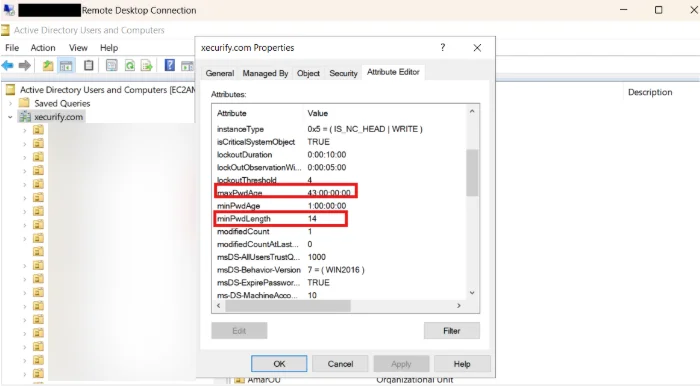Select the lockoutDuration attribute row
This screenshot has height=386, width=700.
pyautogui.click(x=340, y=155)
